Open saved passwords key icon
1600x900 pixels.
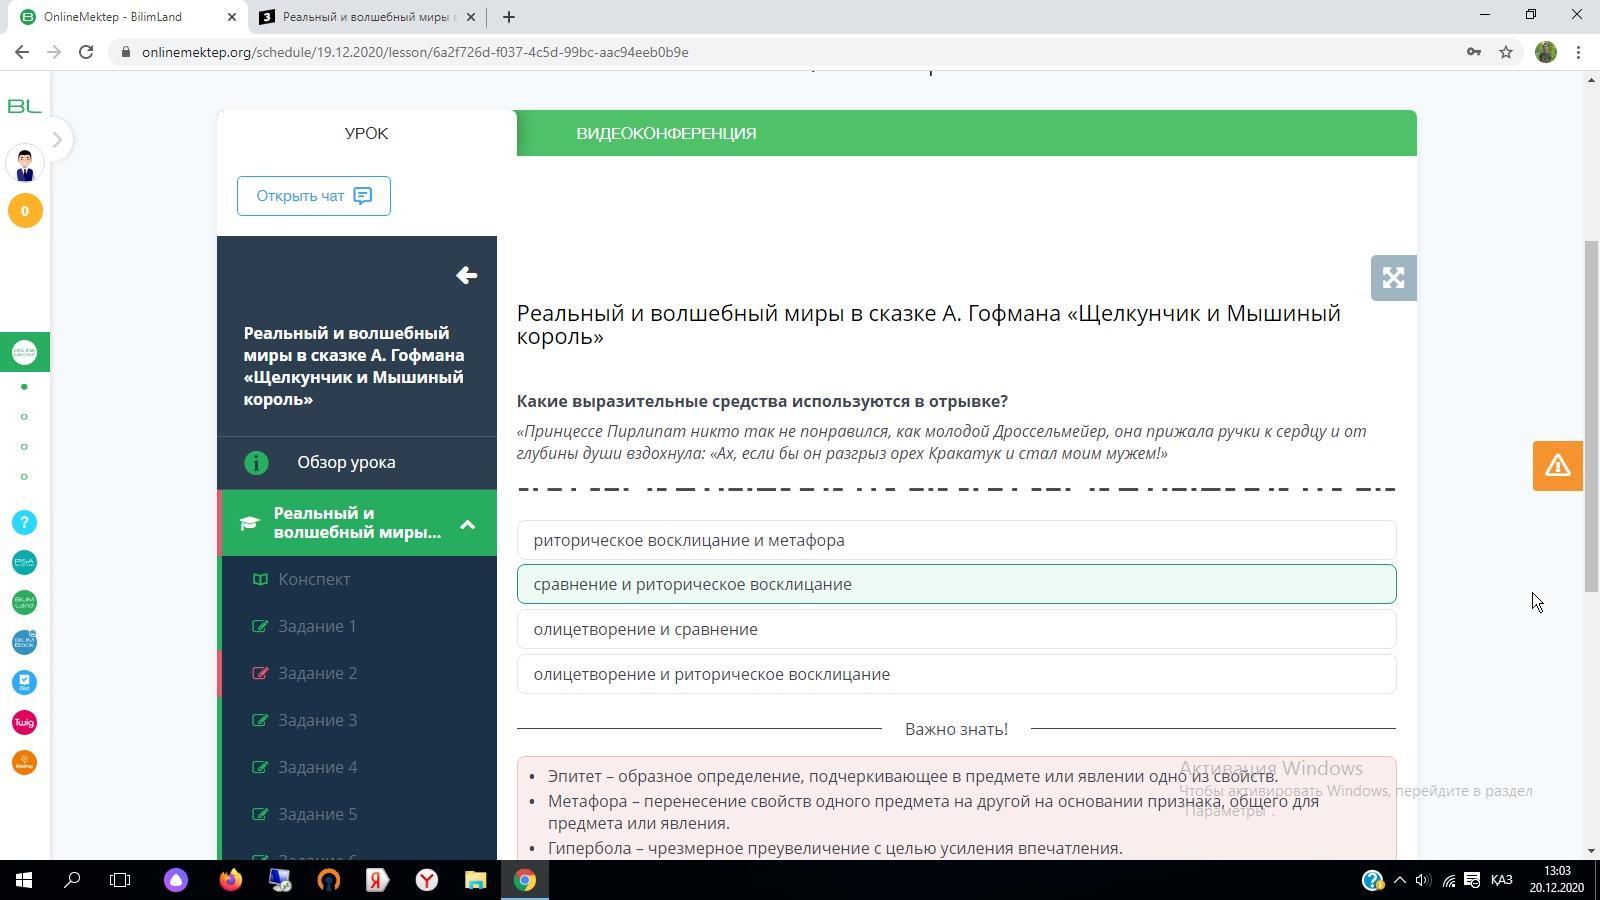pyautogui.click(x=1474, y=52)
